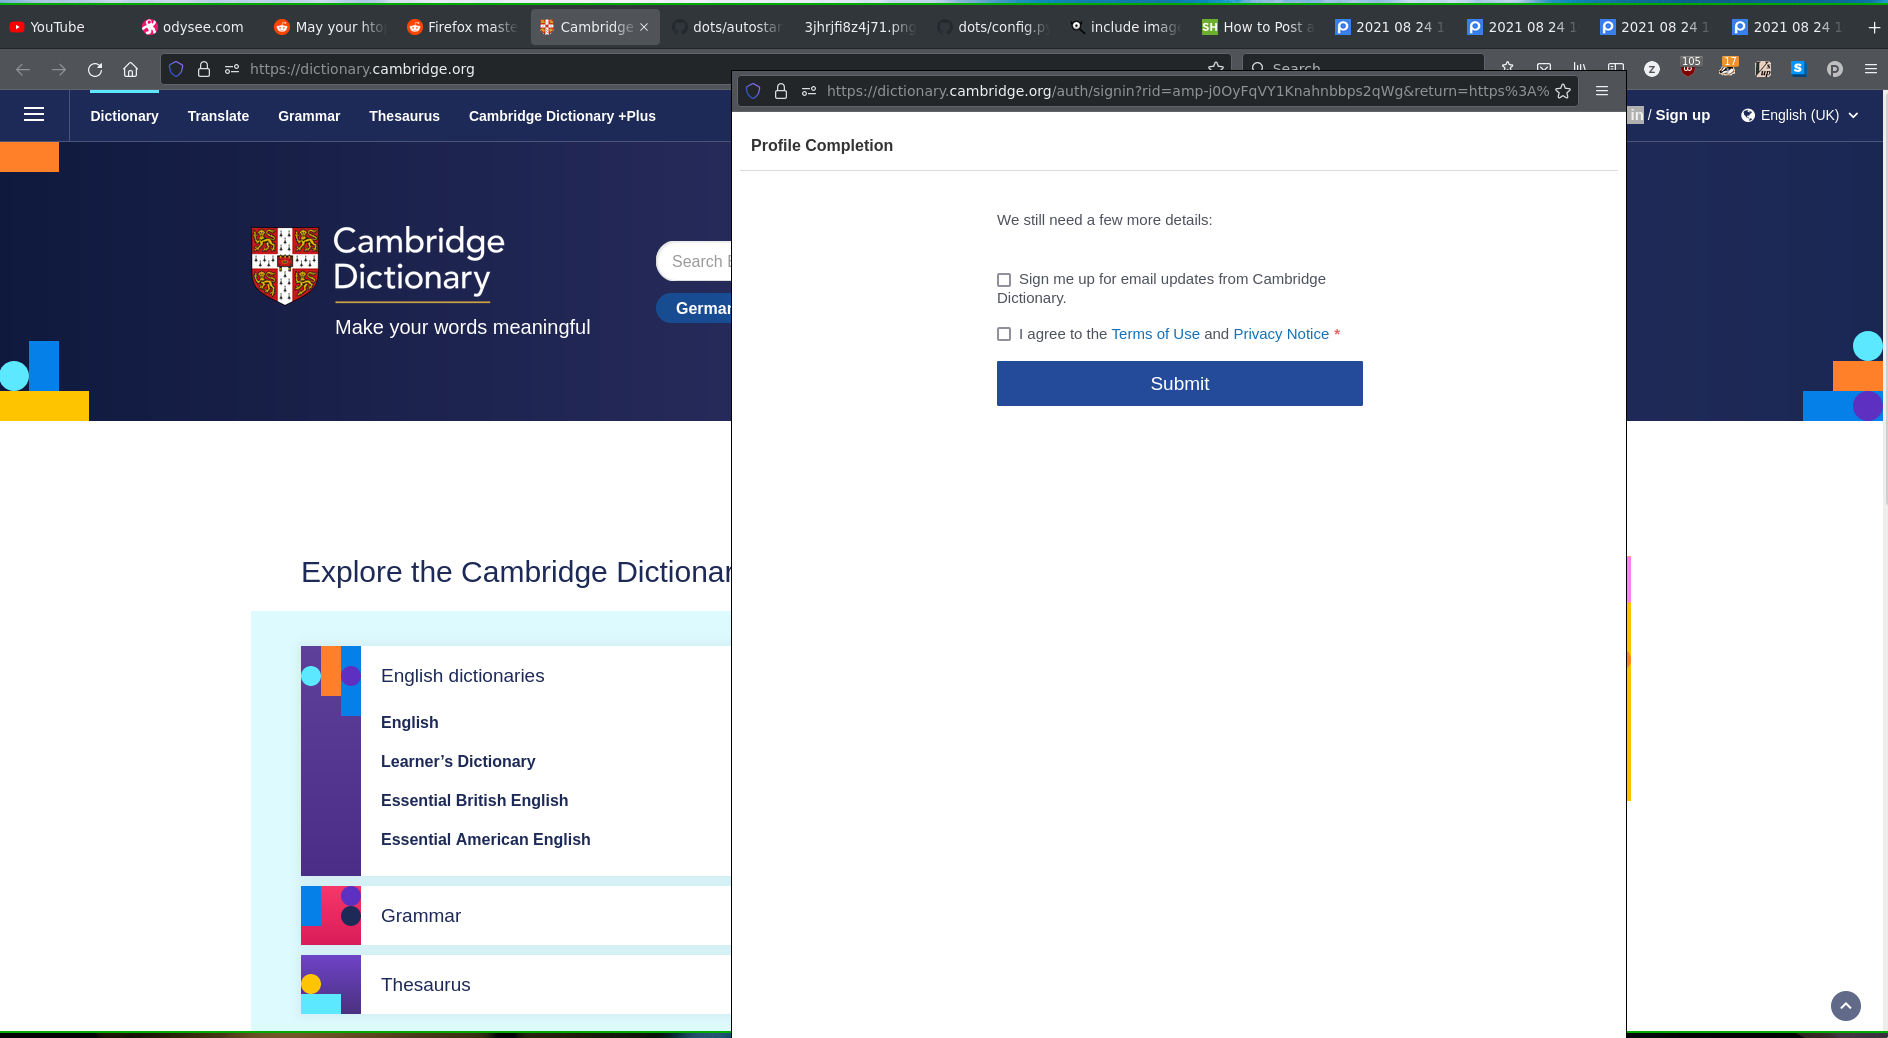Switch to the 'How to Post' tab
The width and height of the screenshot is (1888, 1038).
pos(1258,27)
